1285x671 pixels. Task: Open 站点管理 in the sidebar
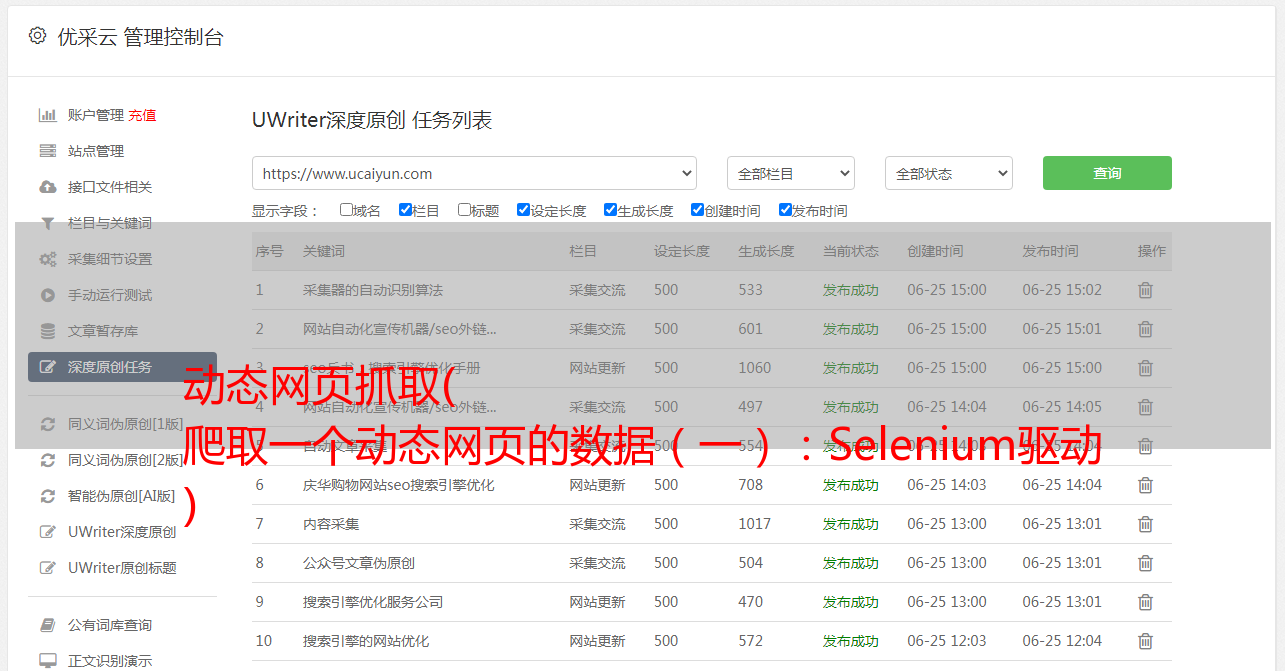(x=96, y=151)
